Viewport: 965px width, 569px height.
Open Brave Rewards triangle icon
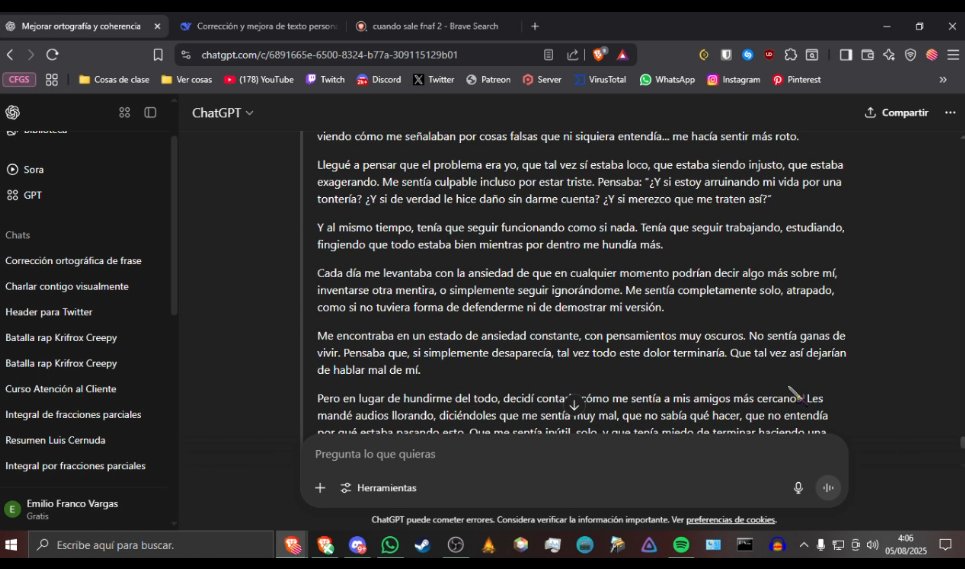tap(623, 55)
